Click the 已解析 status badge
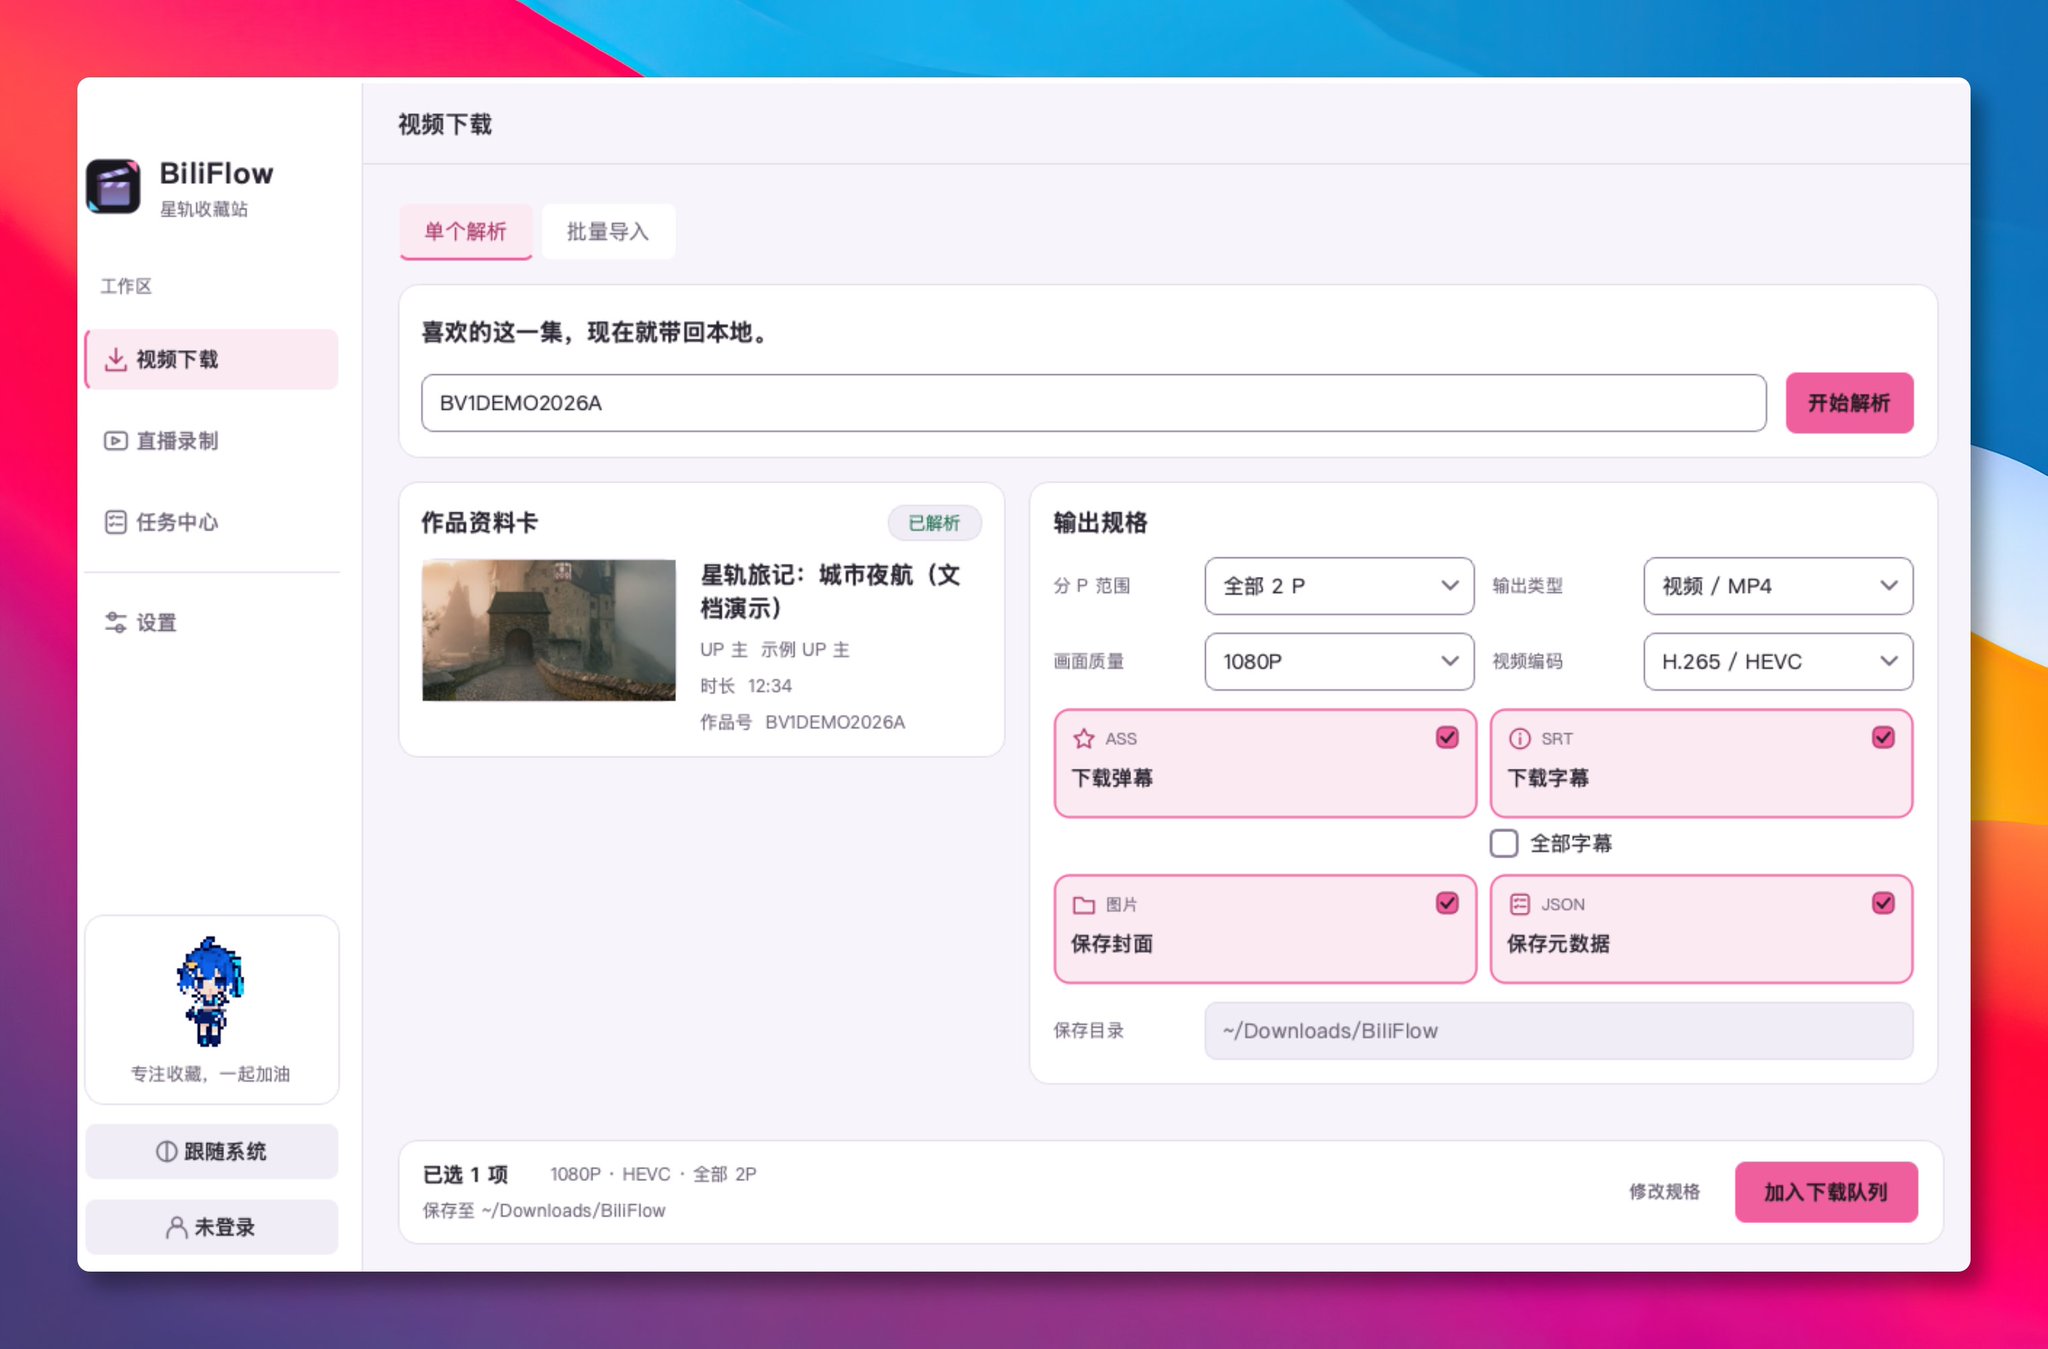The image size is (2048, 1349). 934,523
